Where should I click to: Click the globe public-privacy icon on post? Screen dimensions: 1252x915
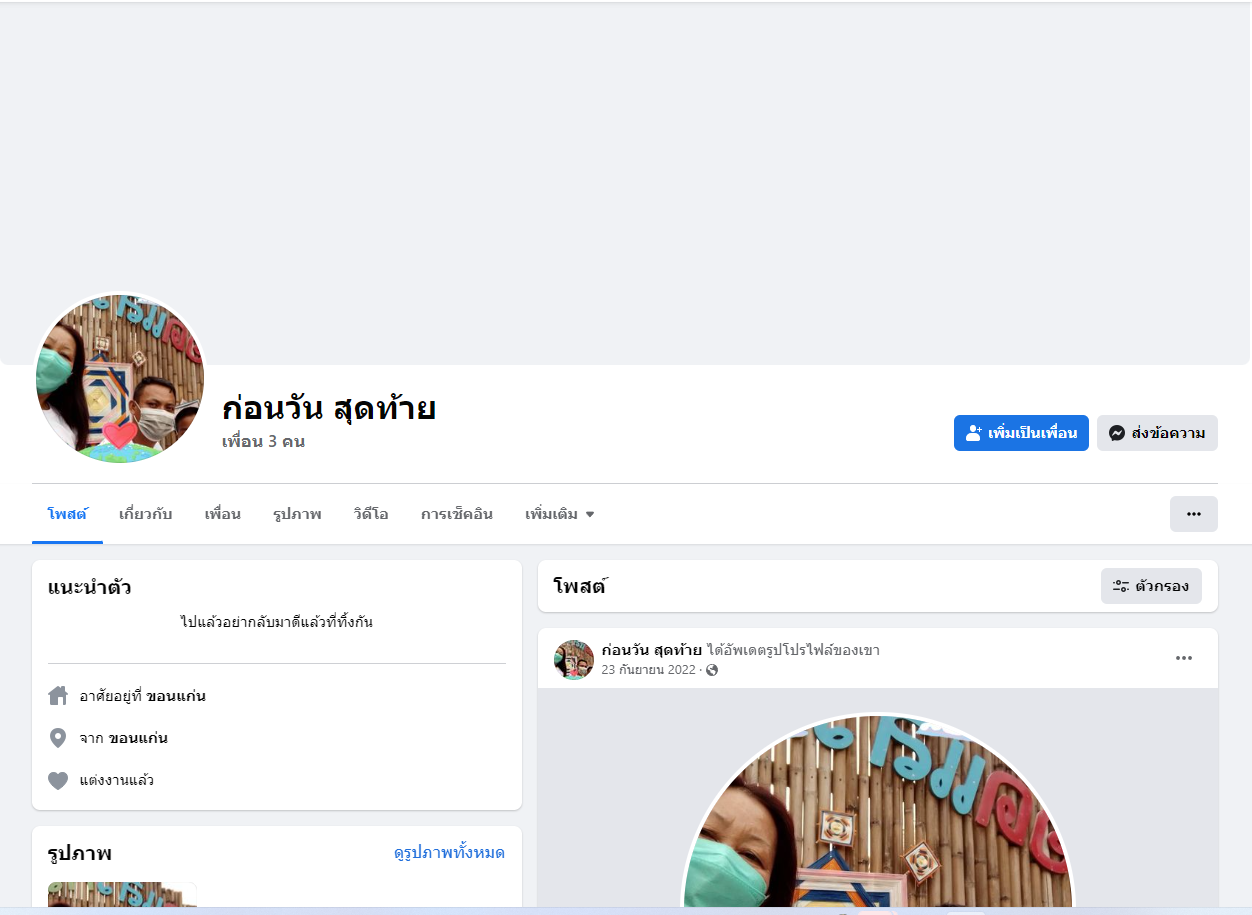[712, 670]
